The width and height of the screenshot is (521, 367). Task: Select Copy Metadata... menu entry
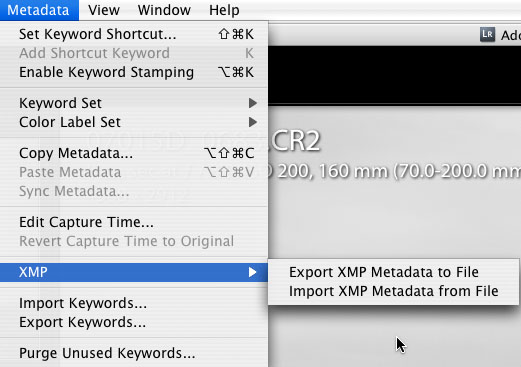click(x=134, y=153)
